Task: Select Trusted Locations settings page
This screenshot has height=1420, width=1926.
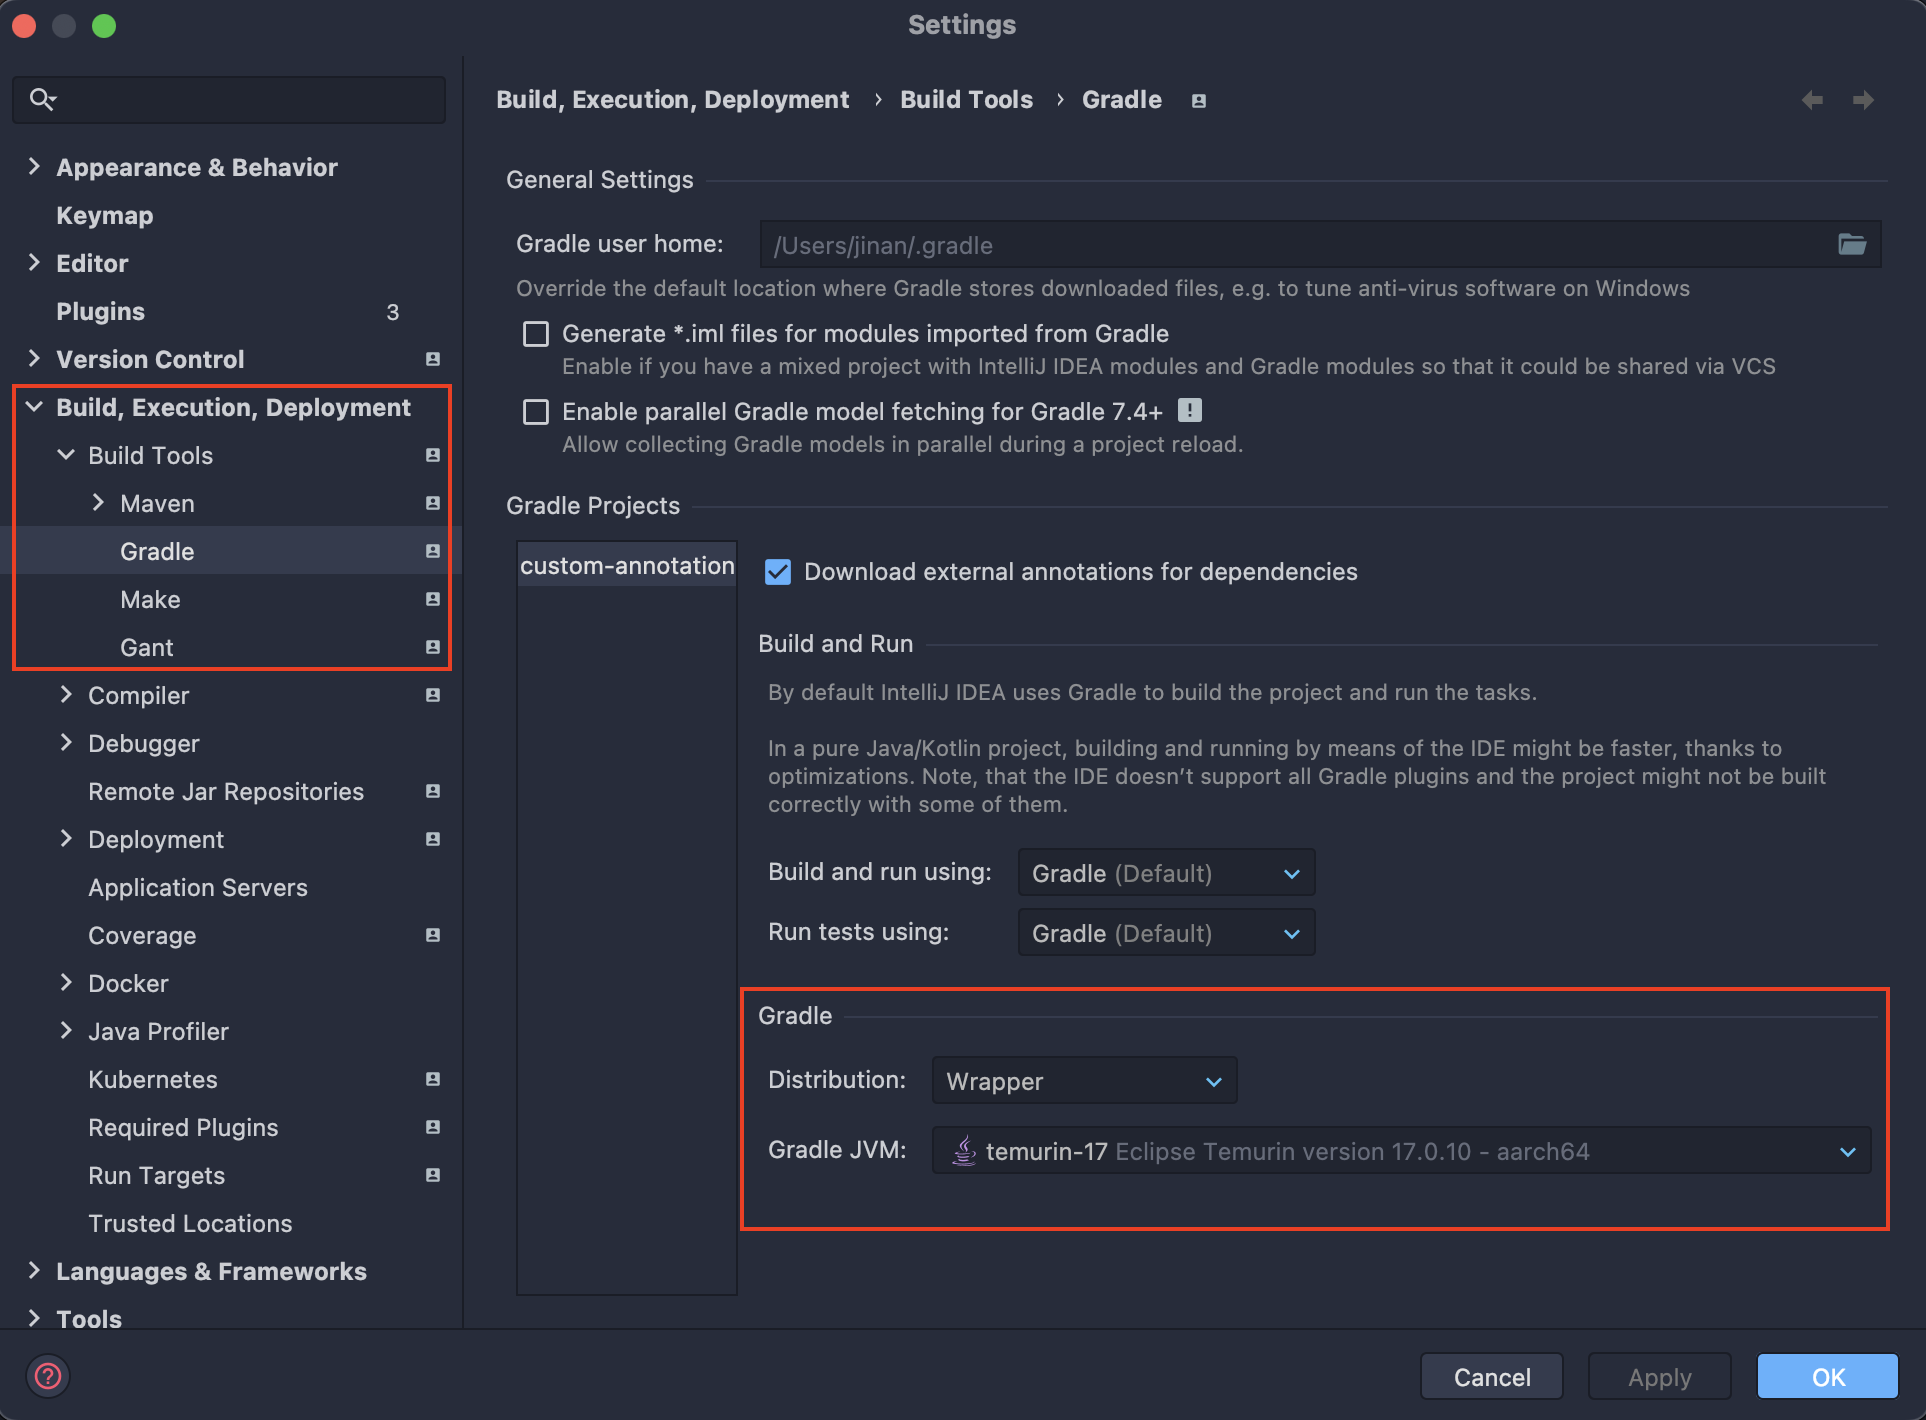Action: coord(190,1223)
